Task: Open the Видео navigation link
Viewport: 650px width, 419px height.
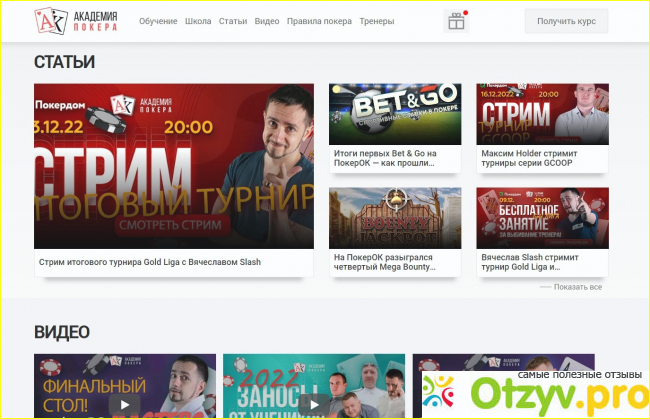Action: (267, 21)
